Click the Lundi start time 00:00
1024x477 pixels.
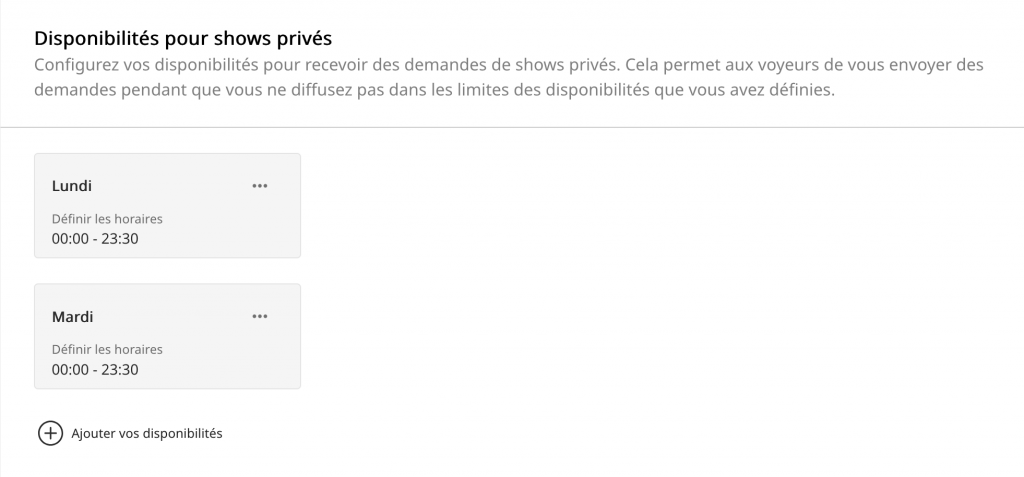(x=70, y=238)
